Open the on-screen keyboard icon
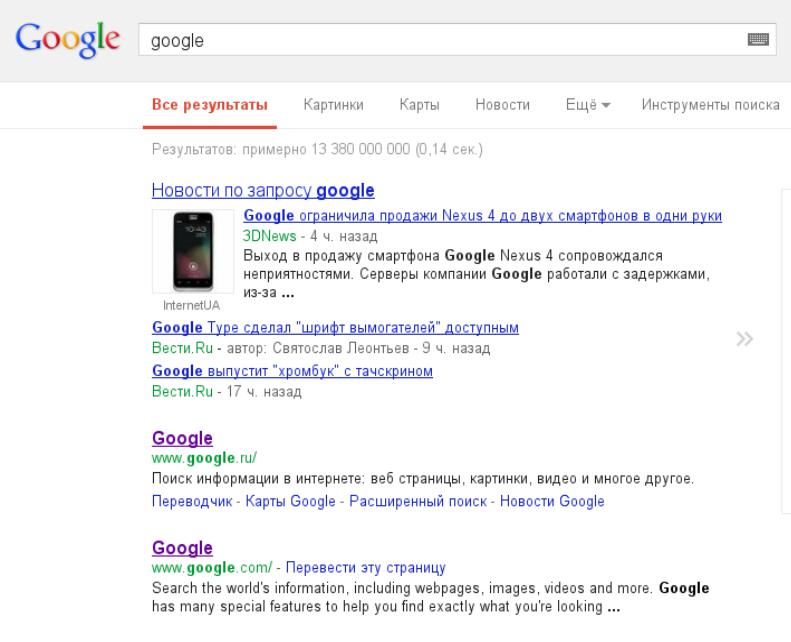This screenshot has height=642, width=791. click(758, 39)
